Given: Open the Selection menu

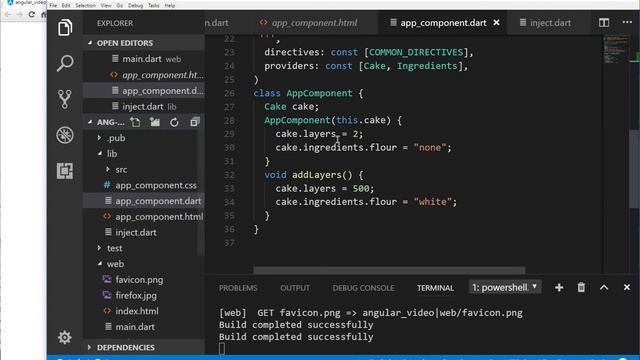Looking at the screenshot, I should coord(85,5).
